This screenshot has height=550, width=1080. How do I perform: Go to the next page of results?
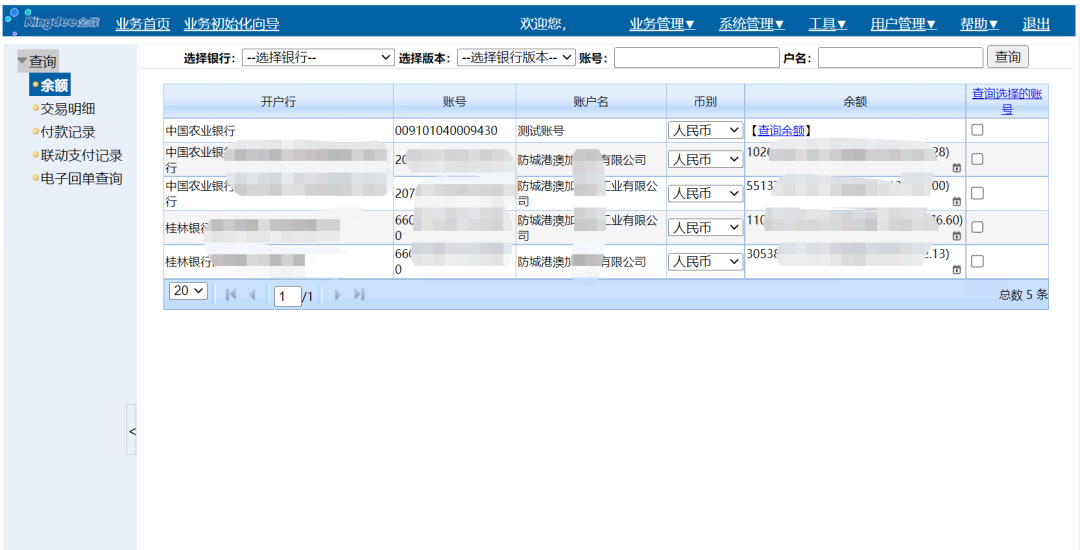(338, 295)
